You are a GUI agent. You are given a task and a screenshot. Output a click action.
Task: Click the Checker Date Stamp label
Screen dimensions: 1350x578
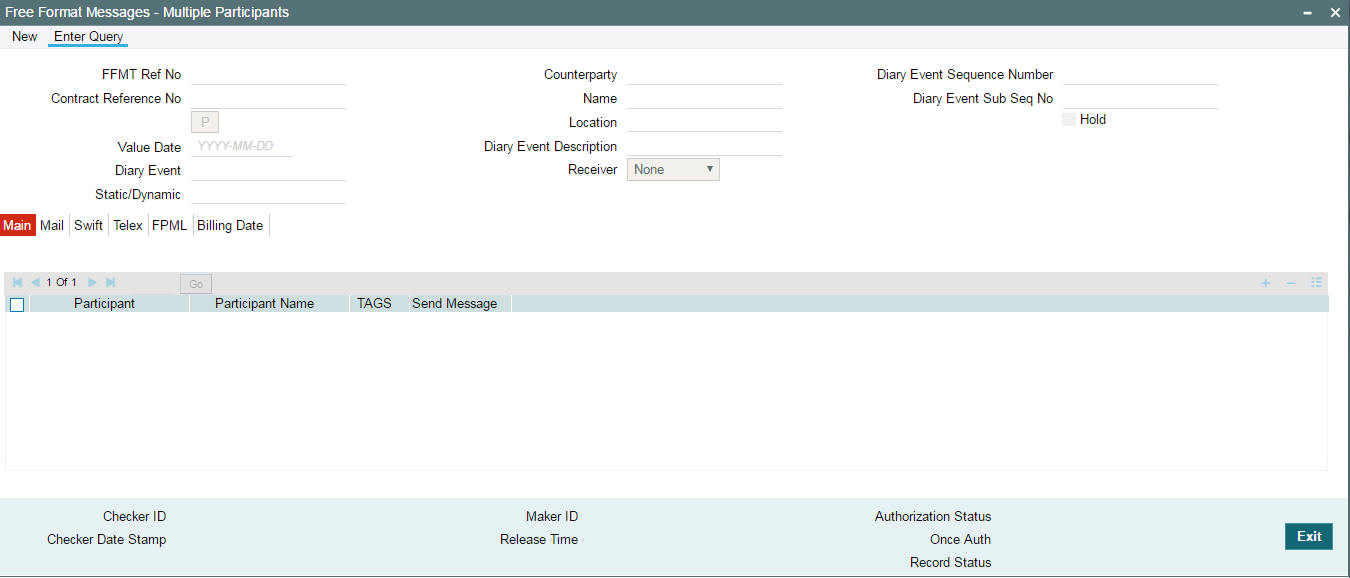pos(106,540)
